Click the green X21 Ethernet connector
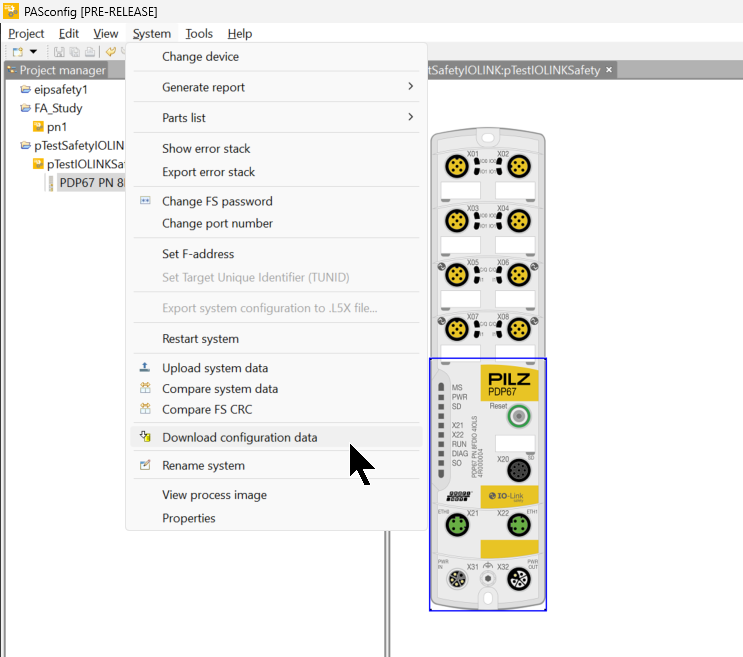Viewport: 743px width, 657px height. (x=457, y=525)
